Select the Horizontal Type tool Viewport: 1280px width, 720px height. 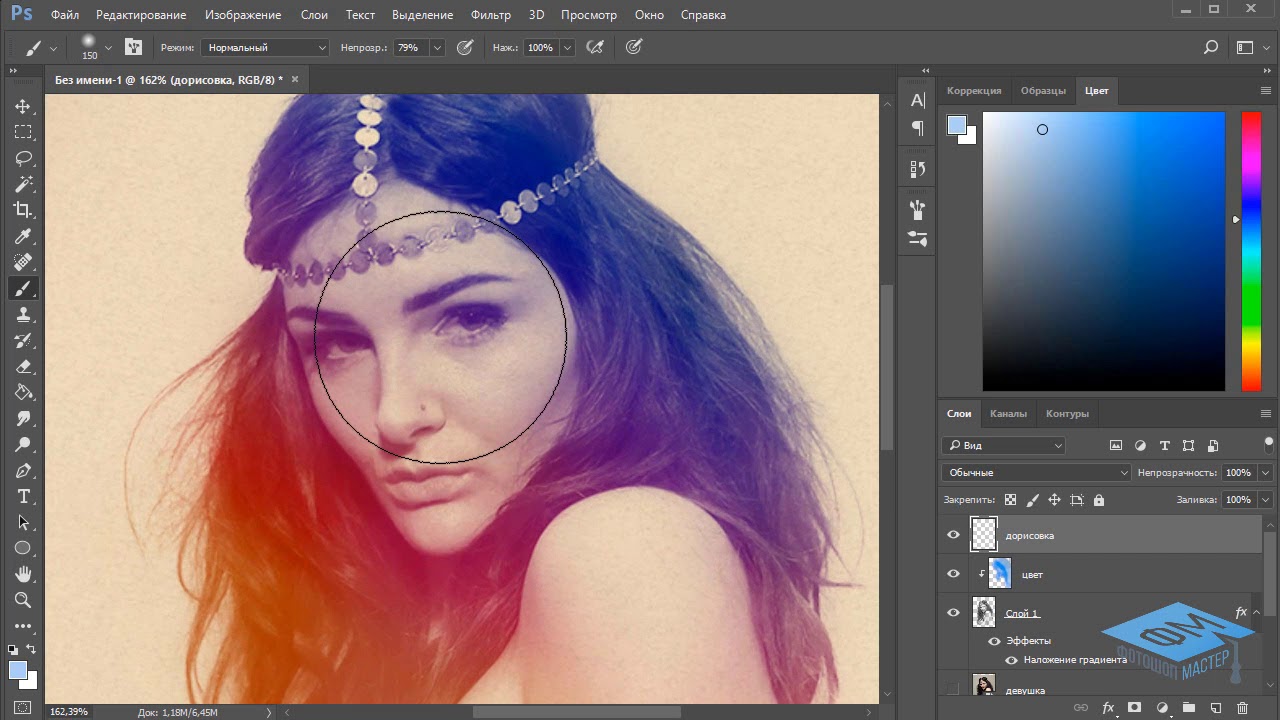23,496
